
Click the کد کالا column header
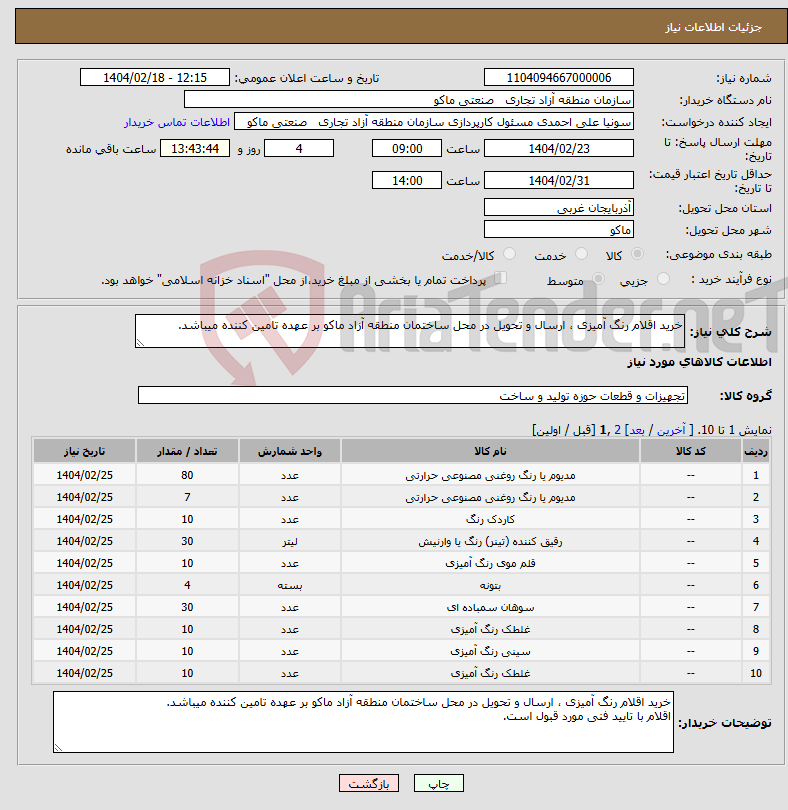[691, 451]
